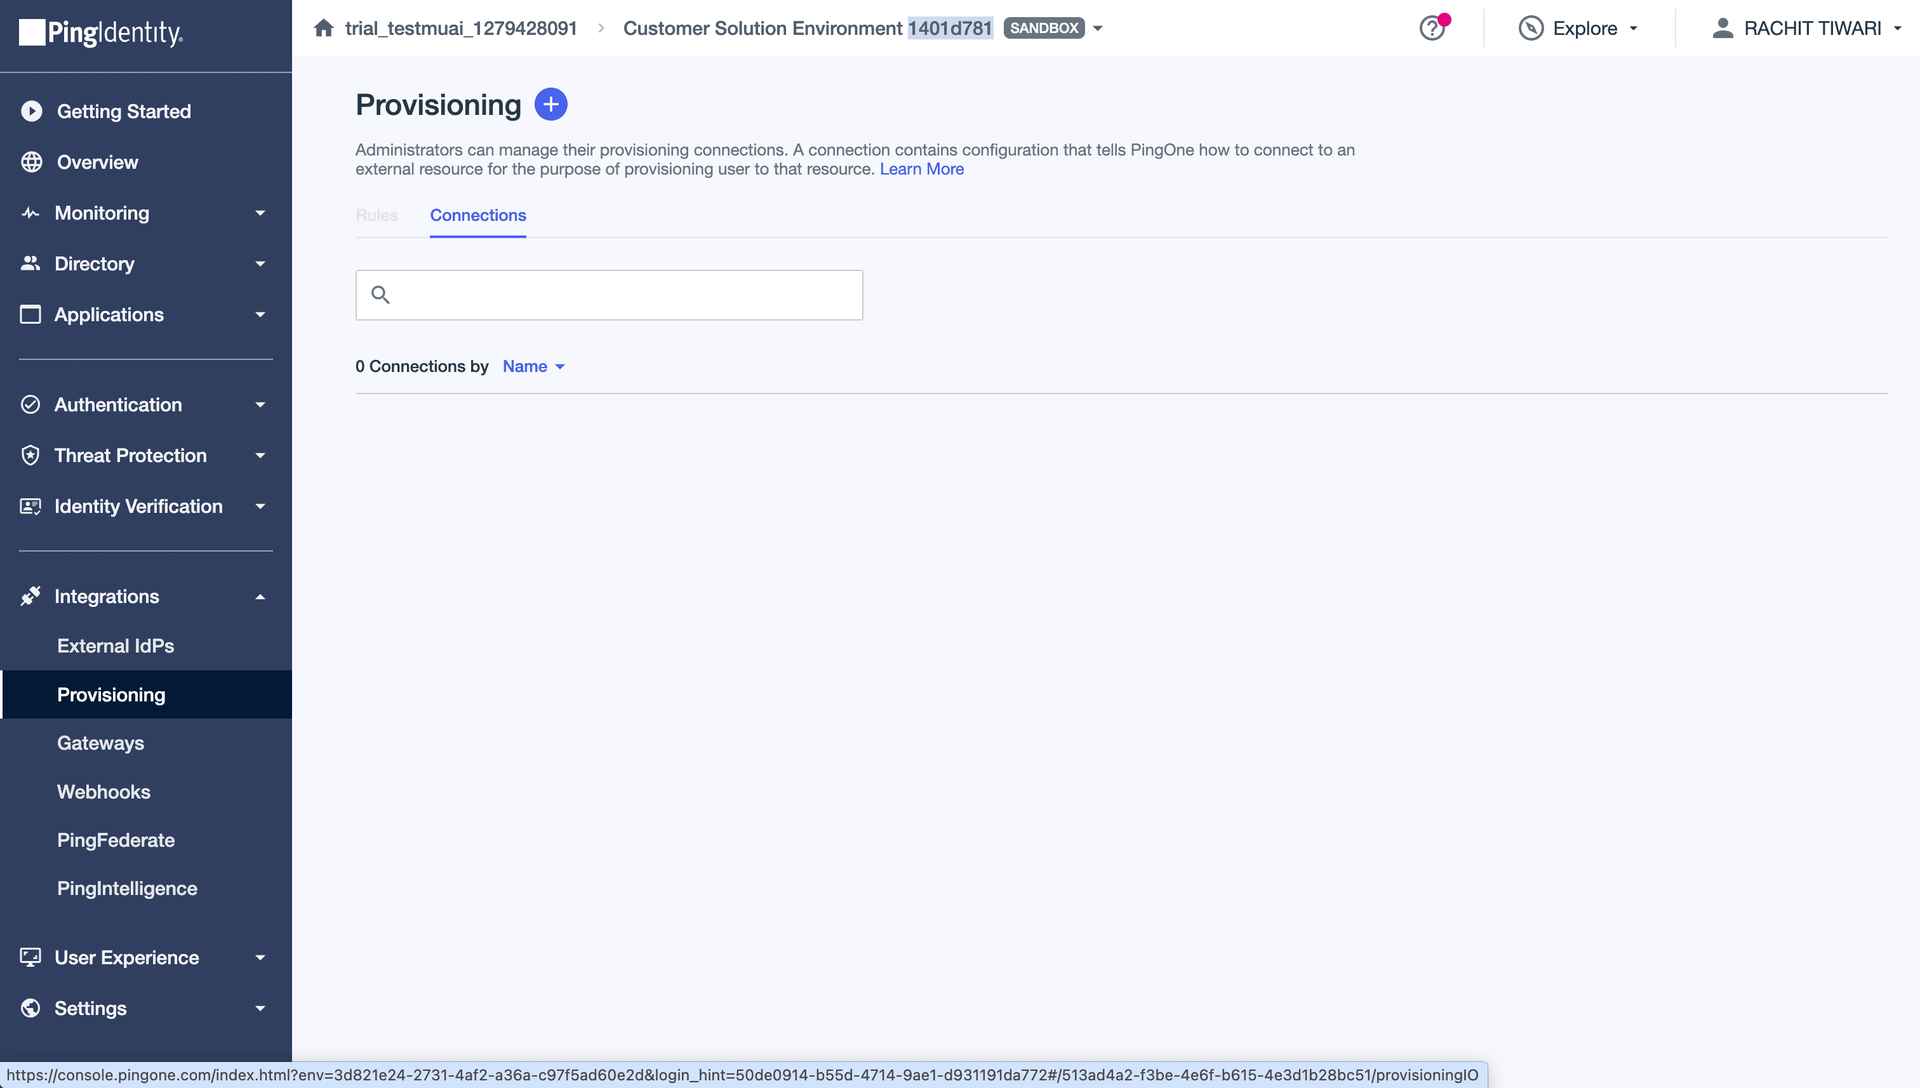The width and height of the screenshot is (1920, 1088).
Task: Click the Overview globe icon
Action: [31, 161]
